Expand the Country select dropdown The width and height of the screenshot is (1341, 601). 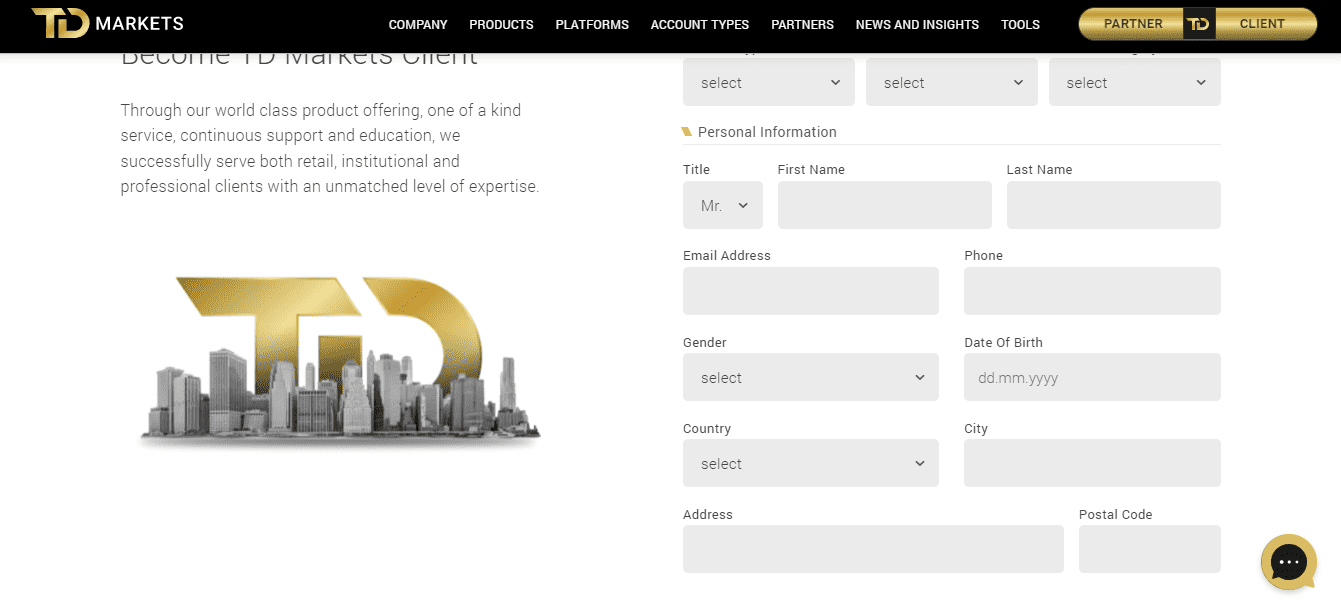(811, 463)
